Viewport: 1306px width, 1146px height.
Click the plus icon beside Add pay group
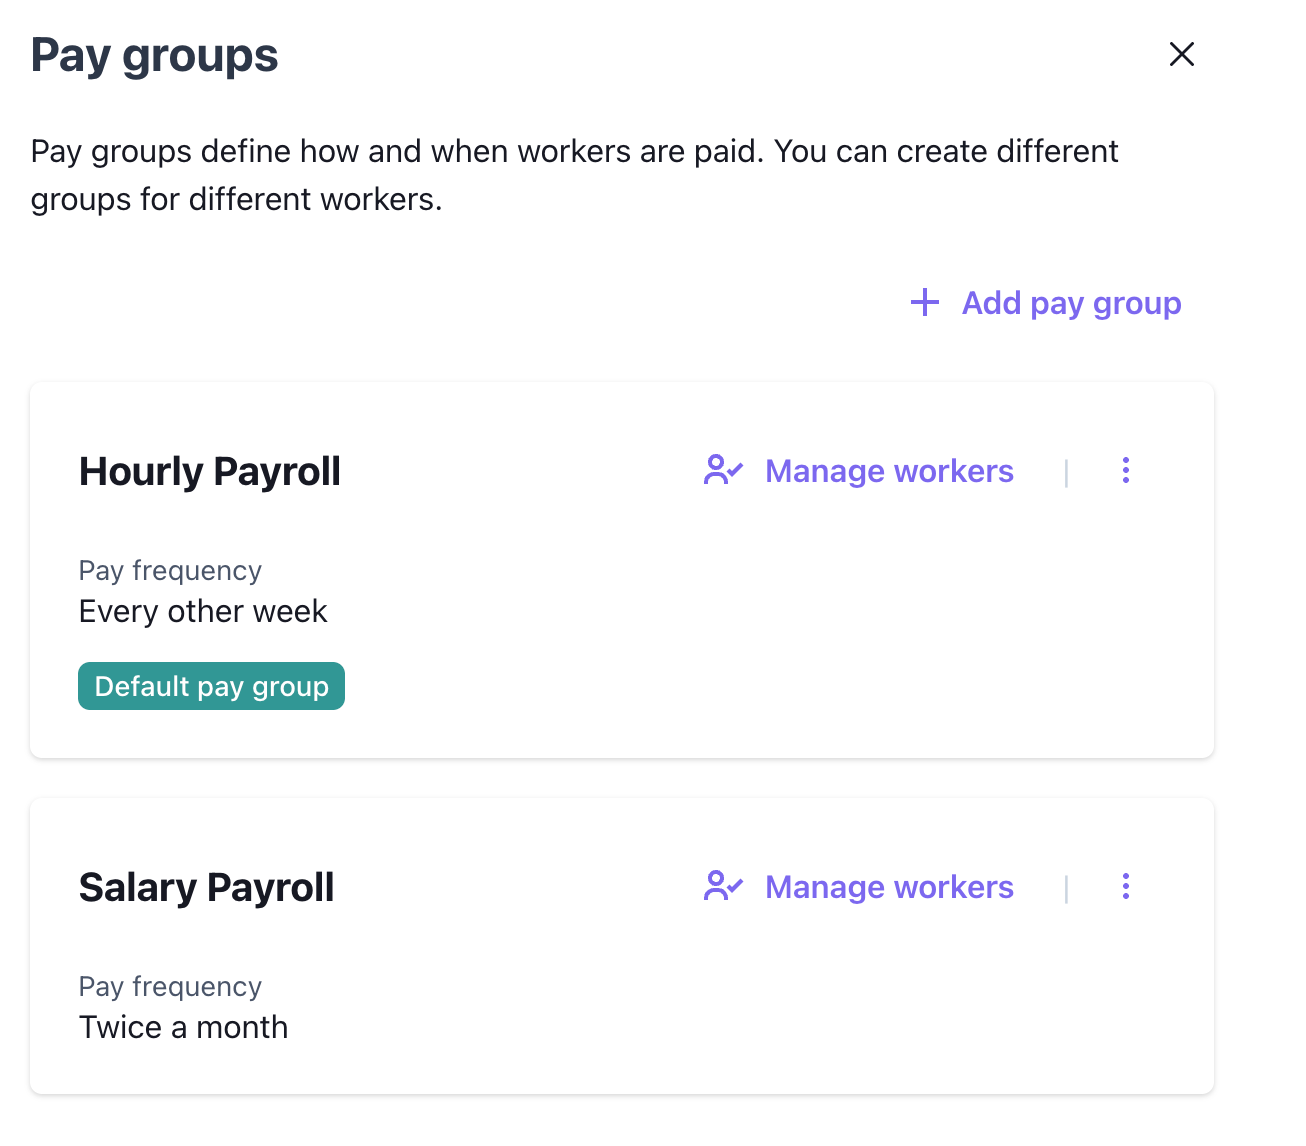coord(925,302)
